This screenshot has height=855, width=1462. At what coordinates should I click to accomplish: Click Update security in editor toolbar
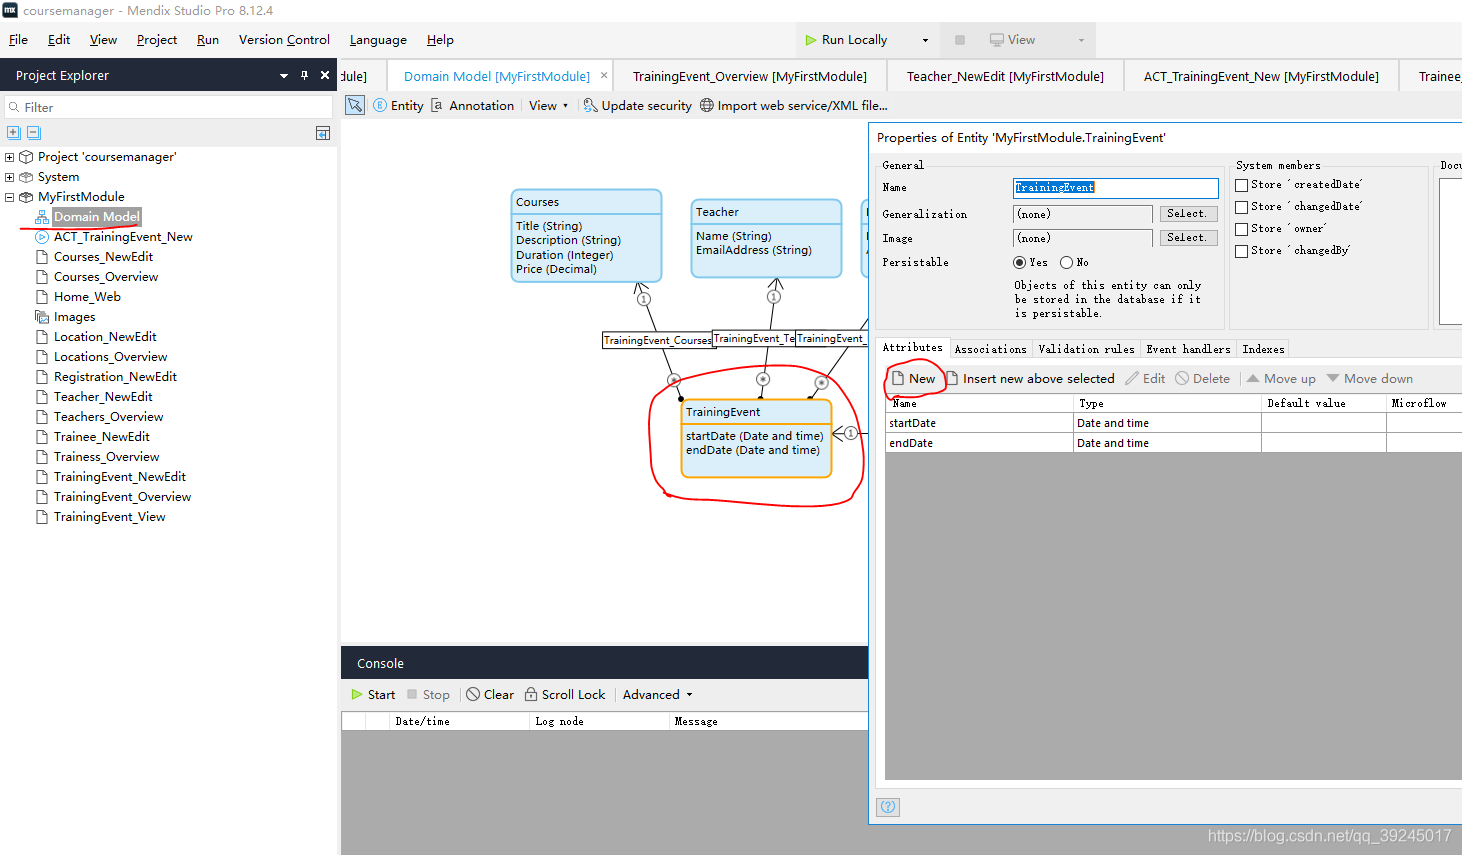click(x=637, y=105)
